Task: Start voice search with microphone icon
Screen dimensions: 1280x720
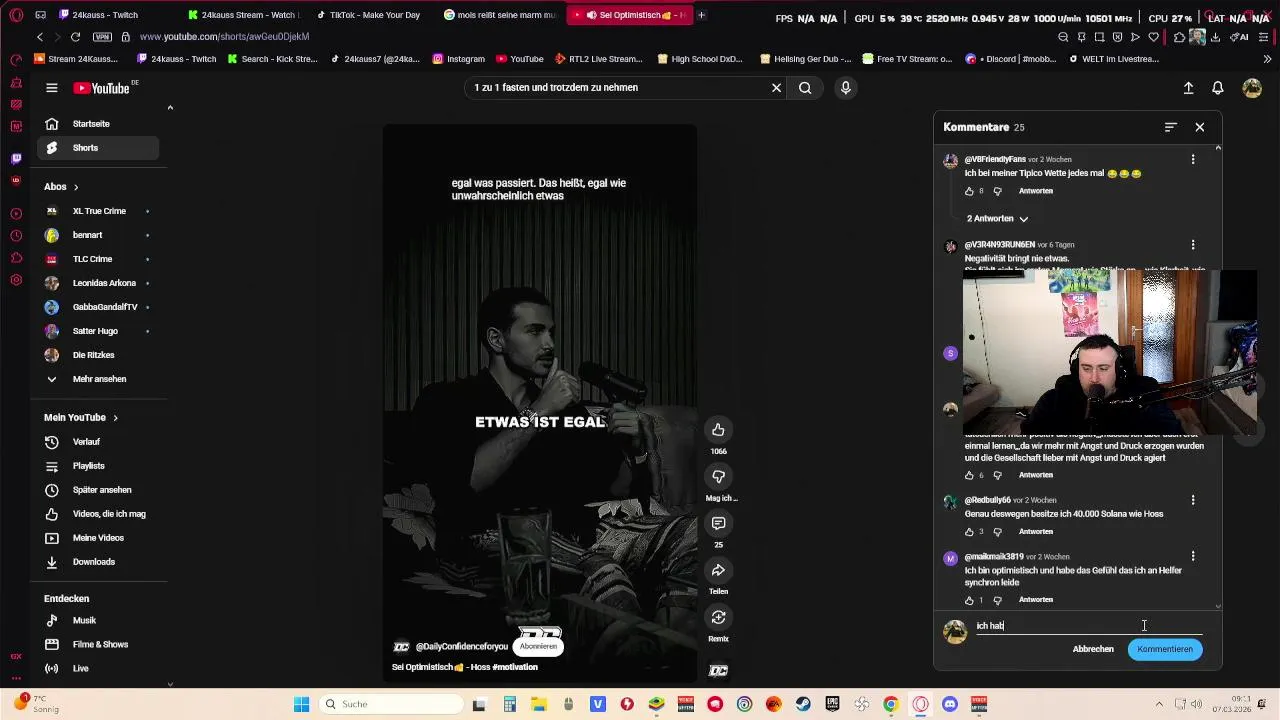Action: [x=845, y=88]
